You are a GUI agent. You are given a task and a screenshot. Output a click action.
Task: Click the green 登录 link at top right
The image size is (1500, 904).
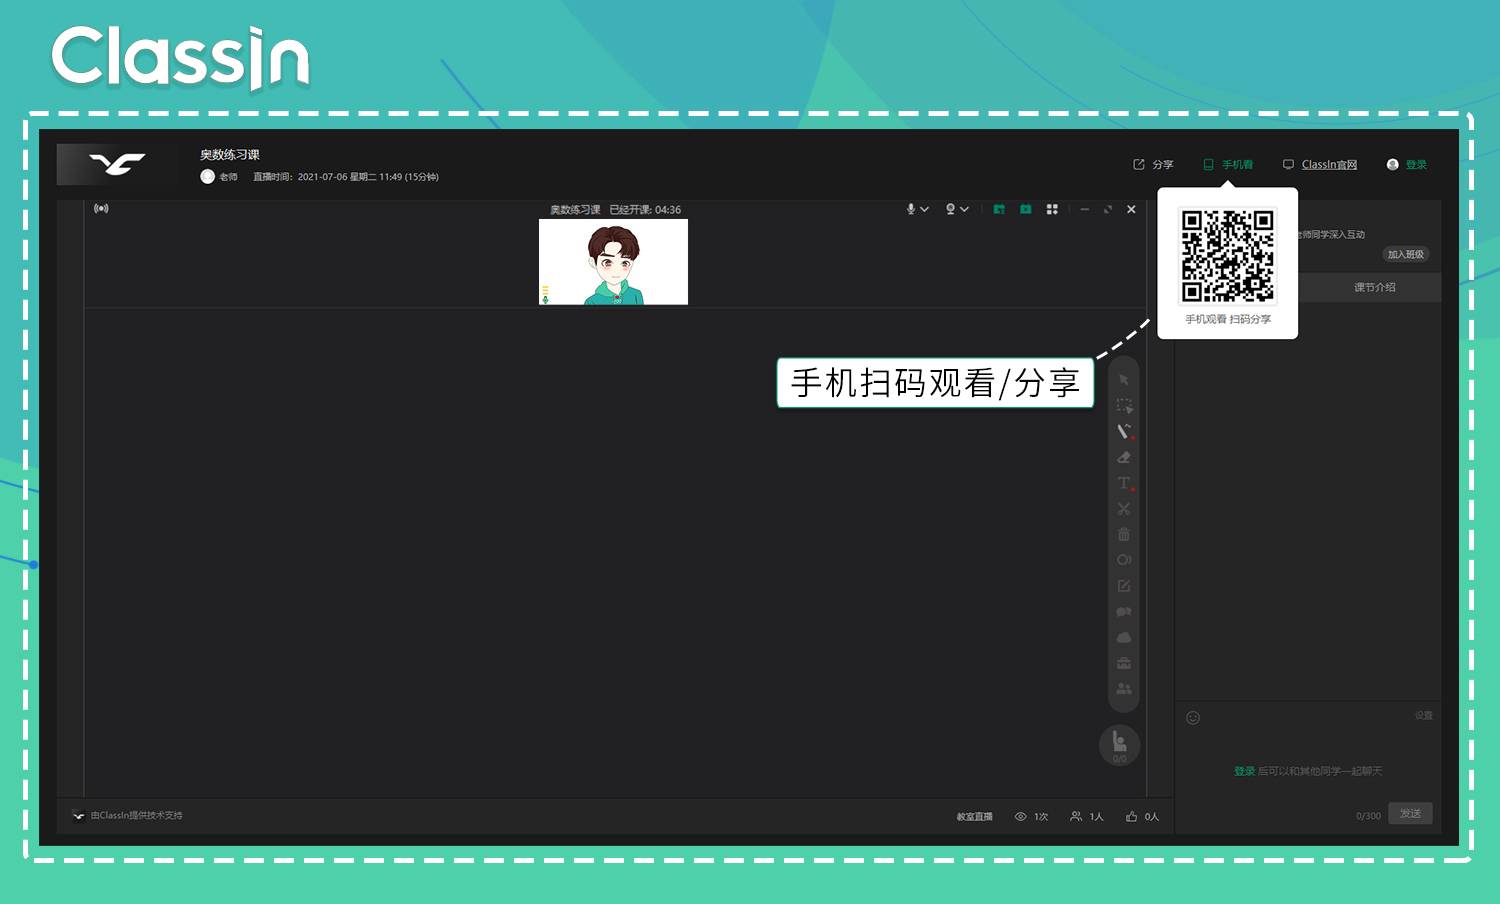tap(1416, 164)
